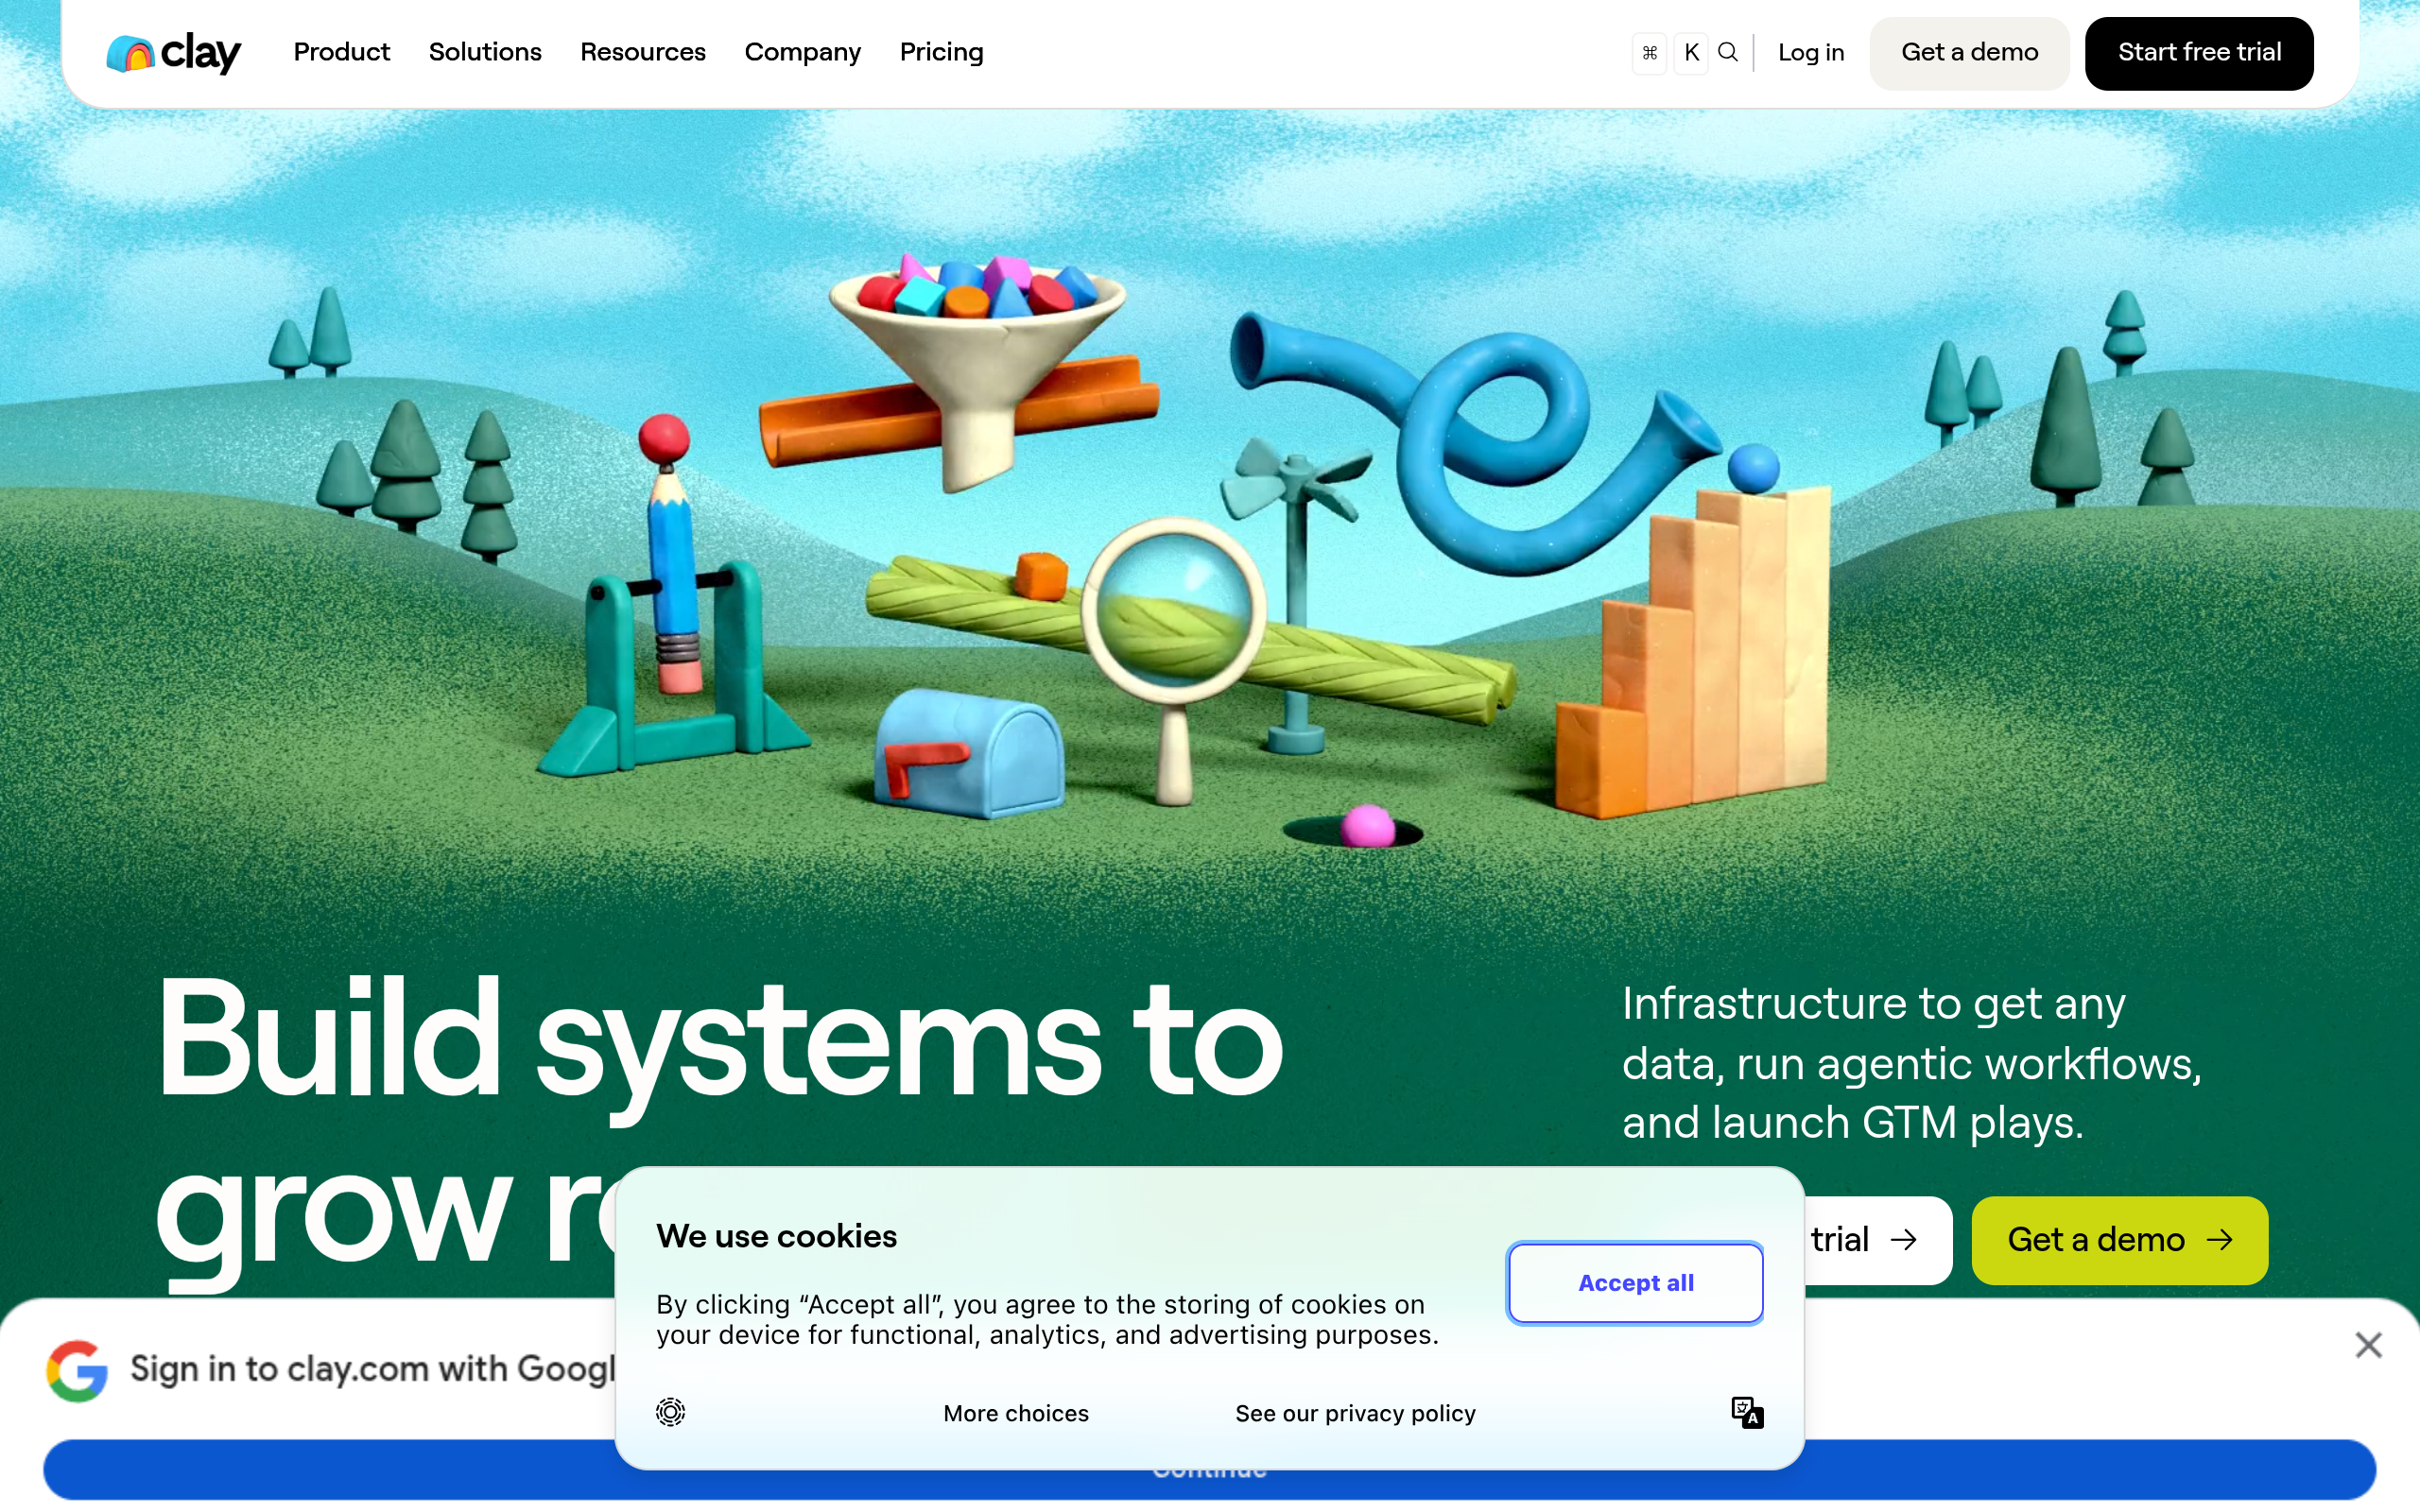The height and width of the screenshot is (1512, 2420).
Task: Open See our privacy policy link
Action: pyautogui.click(x=1355, y=1413)
